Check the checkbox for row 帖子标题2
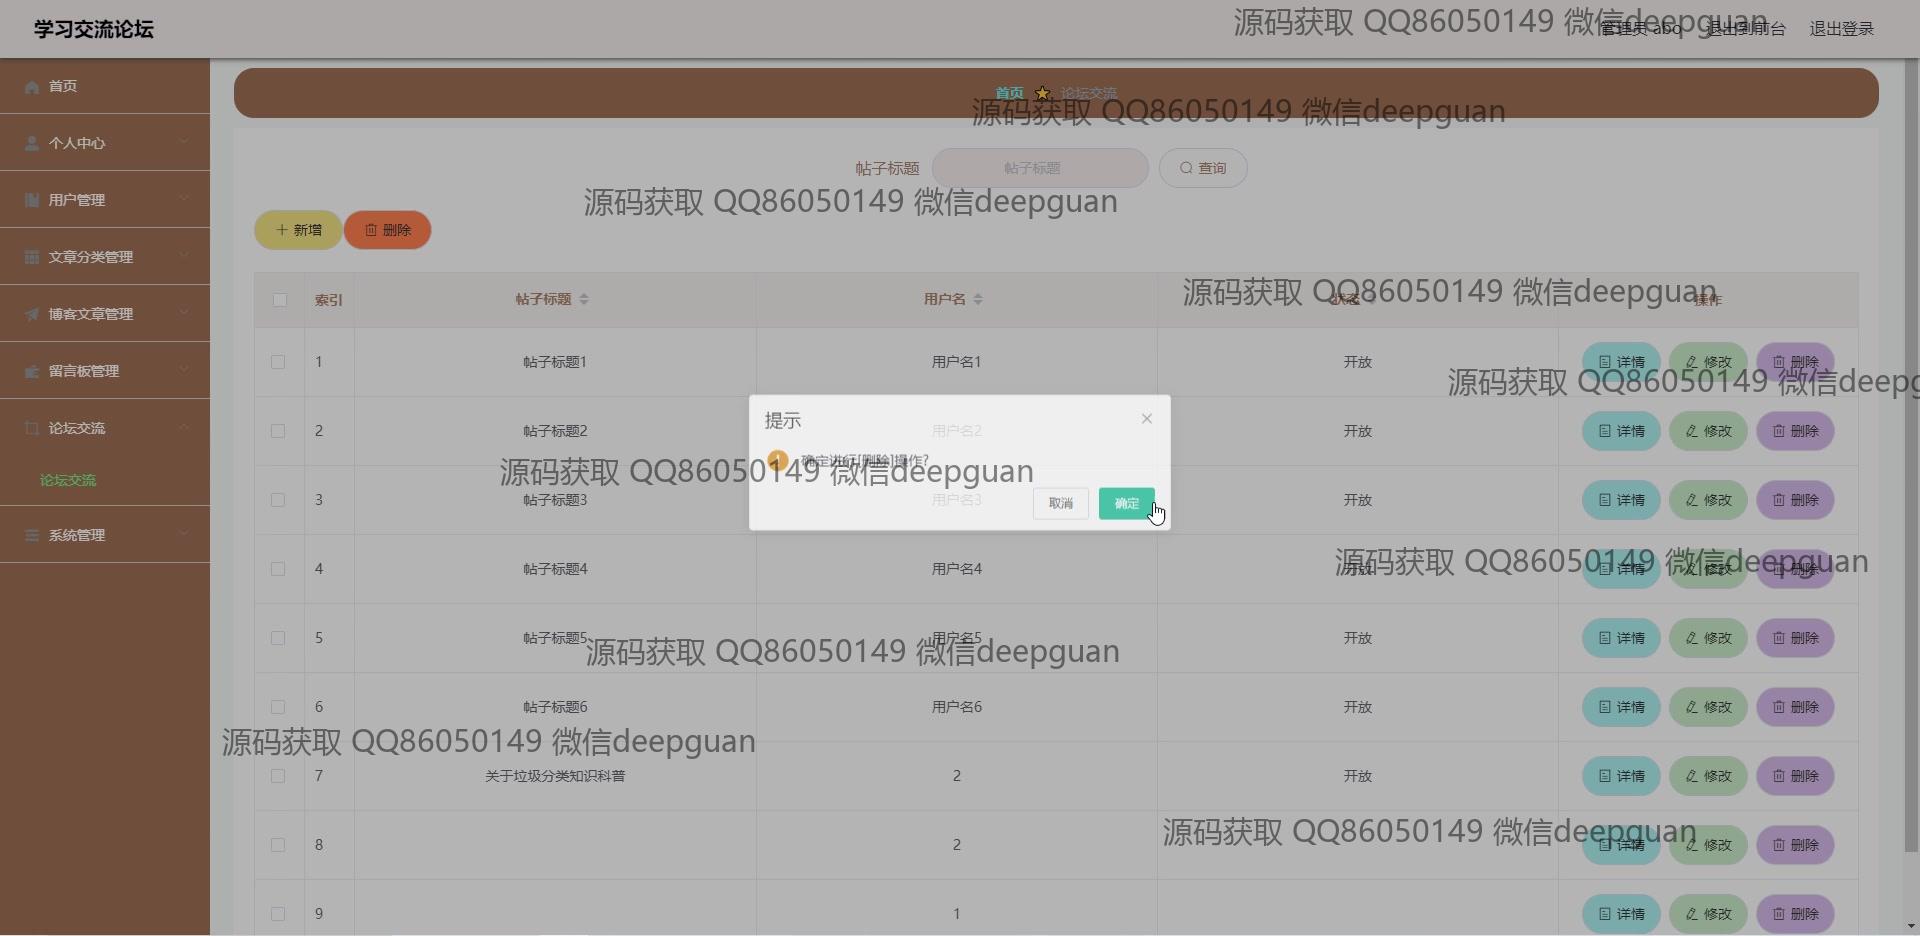Screen dimensions: 1920x936 click(x=278, y=431)
